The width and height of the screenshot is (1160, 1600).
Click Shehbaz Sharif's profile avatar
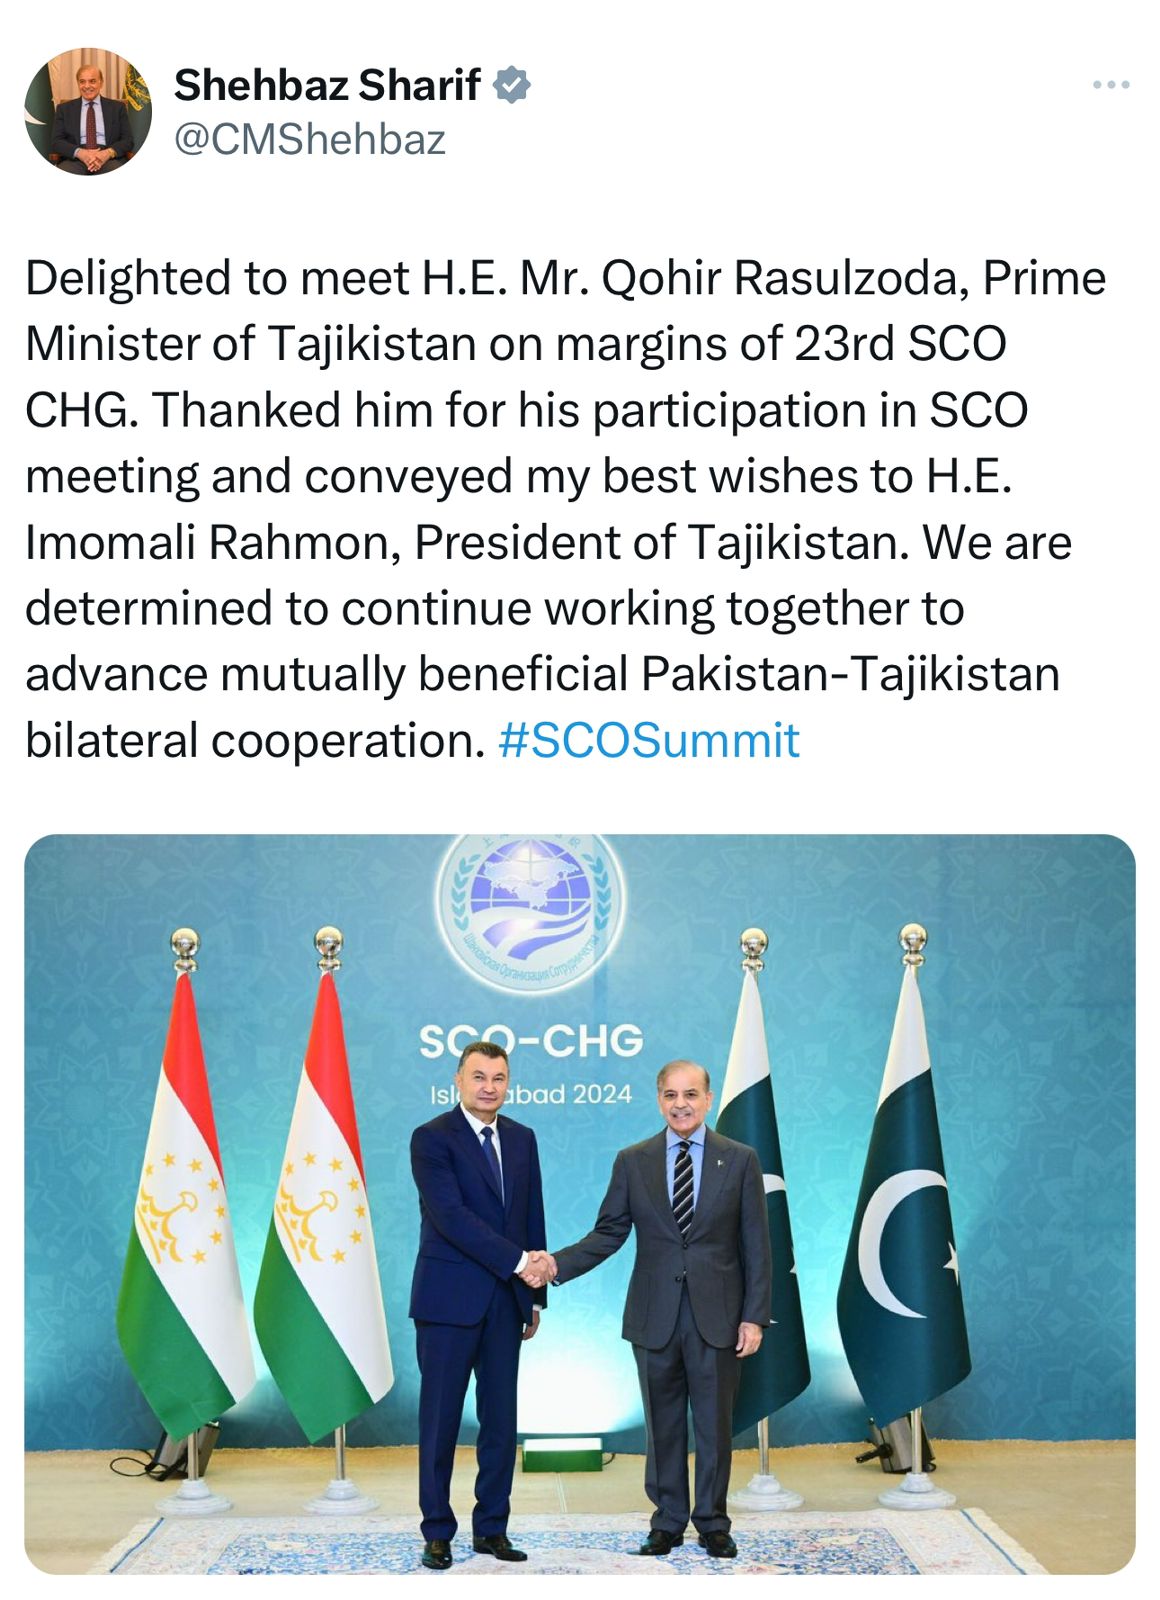click(88, 111)
